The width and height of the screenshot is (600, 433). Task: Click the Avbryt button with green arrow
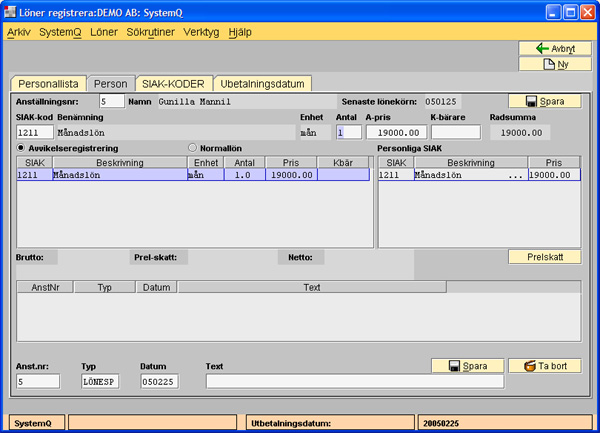click(549, 48)
